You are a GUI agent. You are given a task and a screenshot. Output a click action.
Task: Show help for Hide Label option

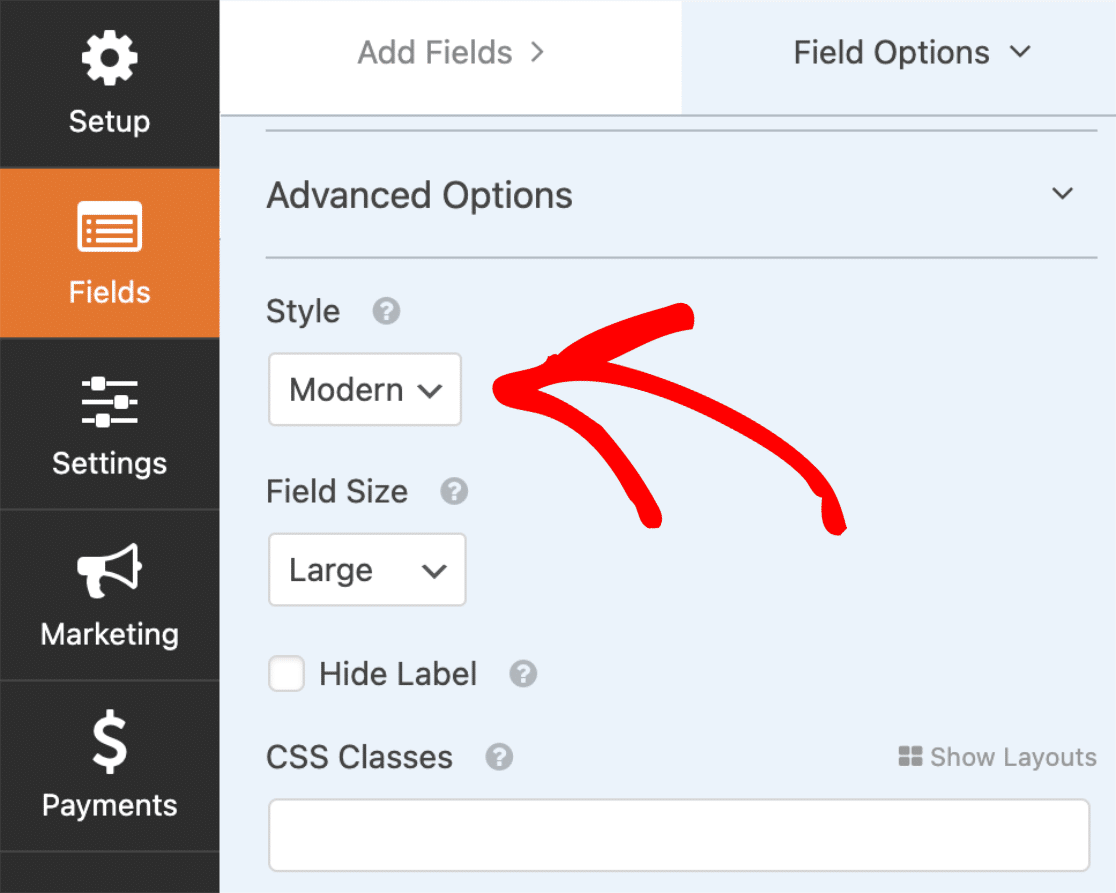pyautogui.click(x=523, y=674)
